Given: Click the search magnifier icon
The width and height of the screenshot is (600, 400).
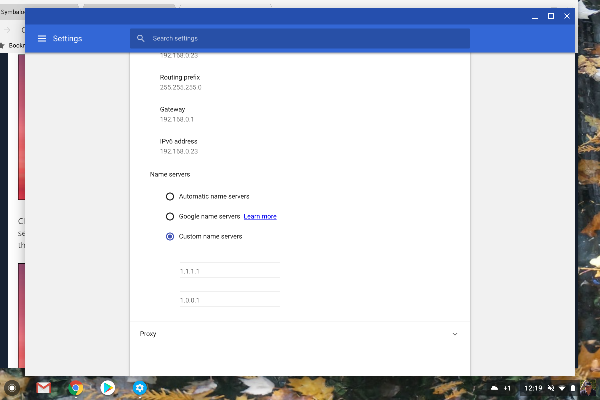Looking at the screenshot, I should click(x=142, y=39).
